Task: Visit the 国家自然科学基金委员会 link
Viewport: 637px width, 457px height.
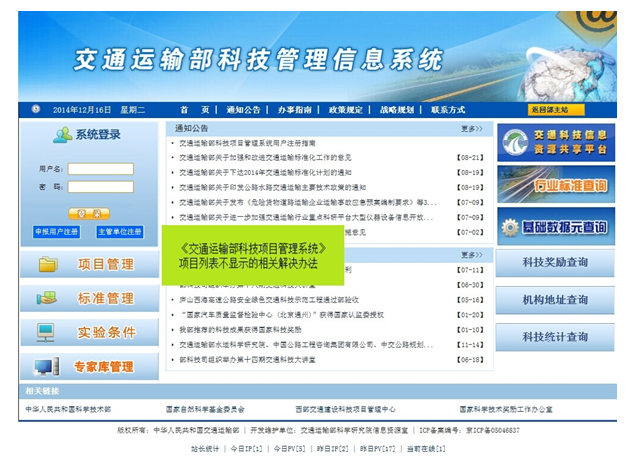Action: pyautogui.click(x=205, y=409)
